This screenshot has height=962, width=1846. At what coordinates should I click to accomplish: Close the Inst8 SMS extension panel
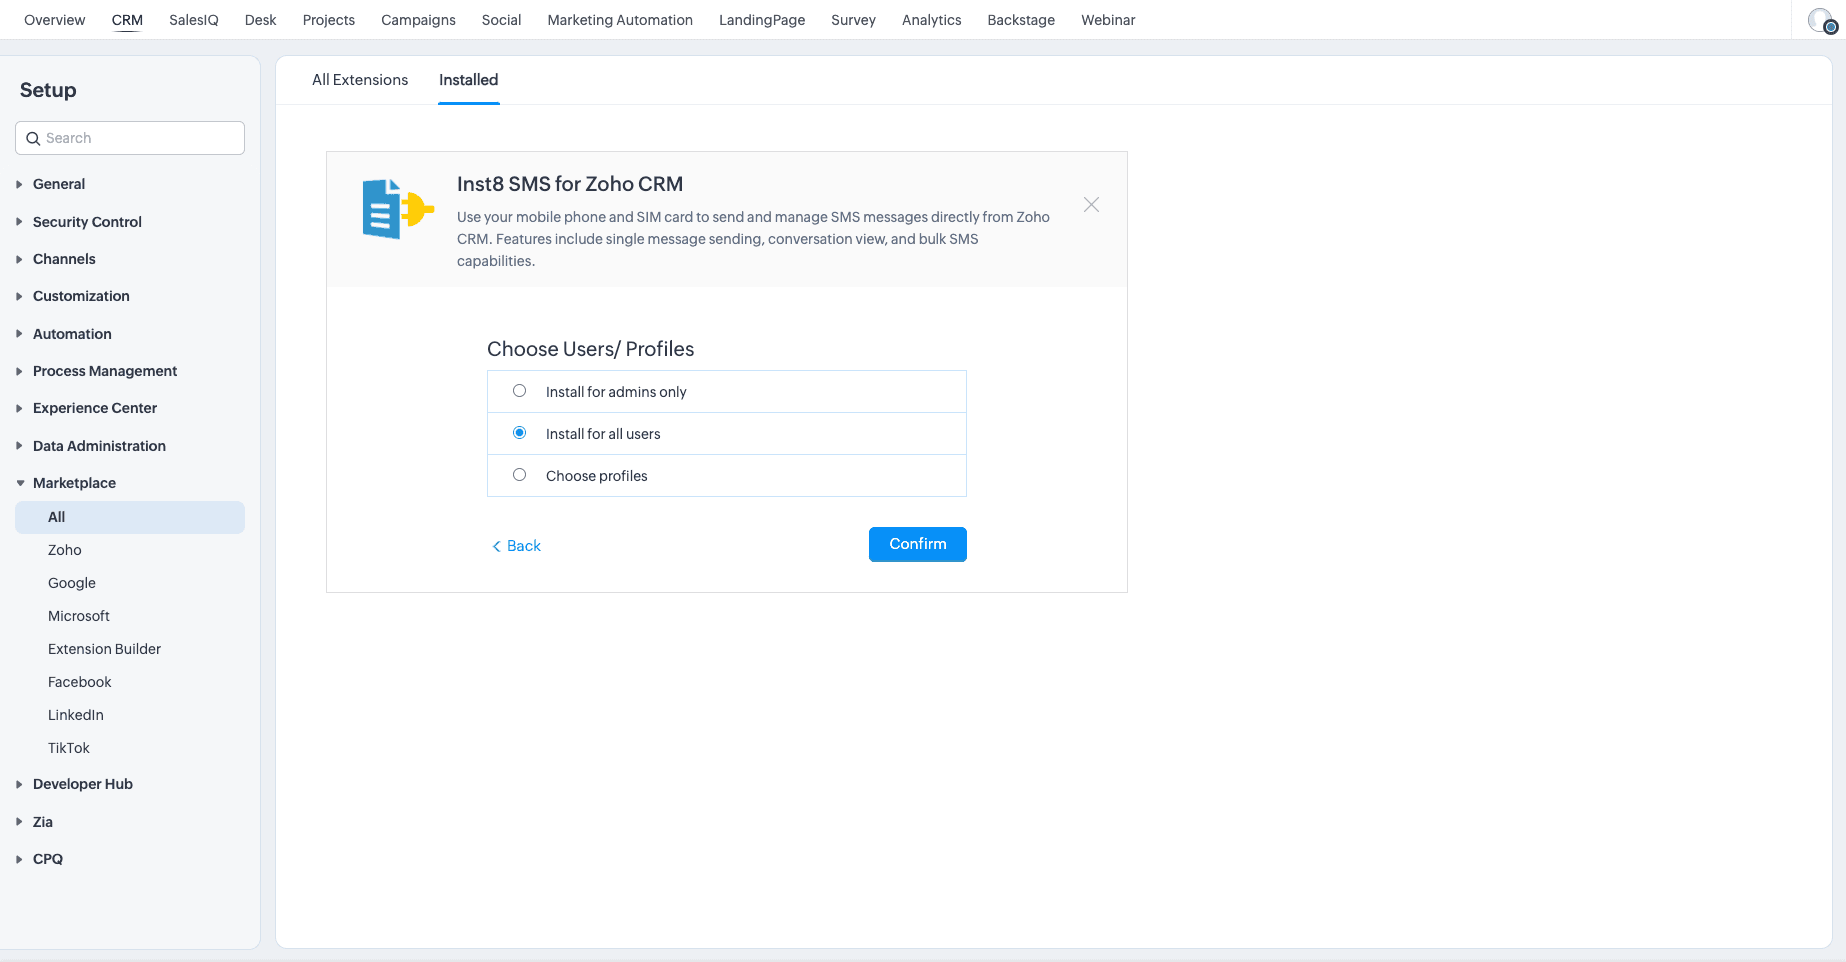(1091, 204)
